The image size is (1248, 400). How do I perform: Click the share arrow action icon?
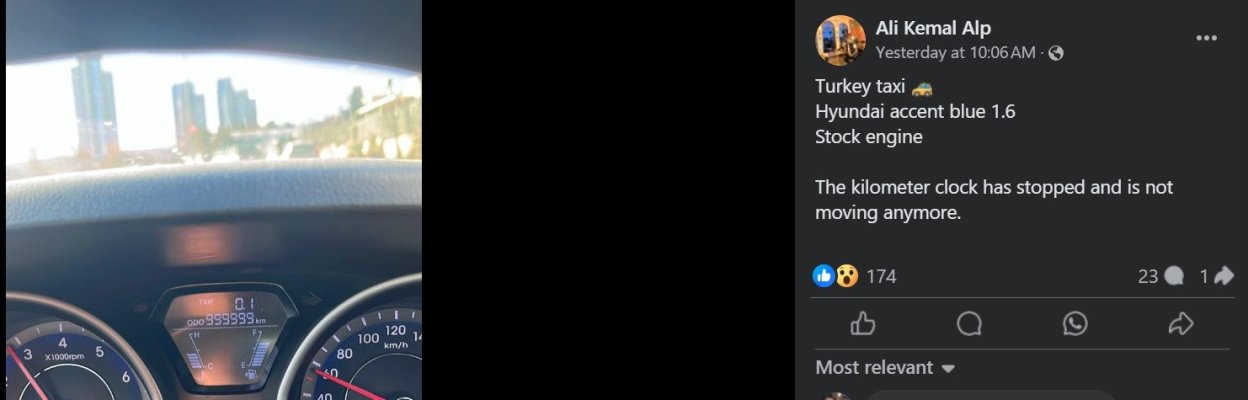pyautogui.click(x=1181, y=323)
